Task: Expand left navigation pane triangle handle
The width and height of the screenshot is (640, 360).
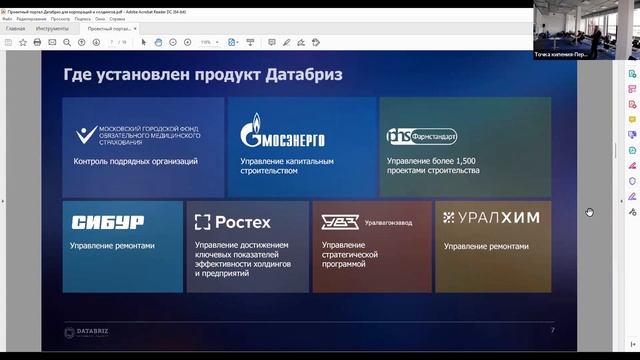Action: pyautogui.click(x=3, y=201)
